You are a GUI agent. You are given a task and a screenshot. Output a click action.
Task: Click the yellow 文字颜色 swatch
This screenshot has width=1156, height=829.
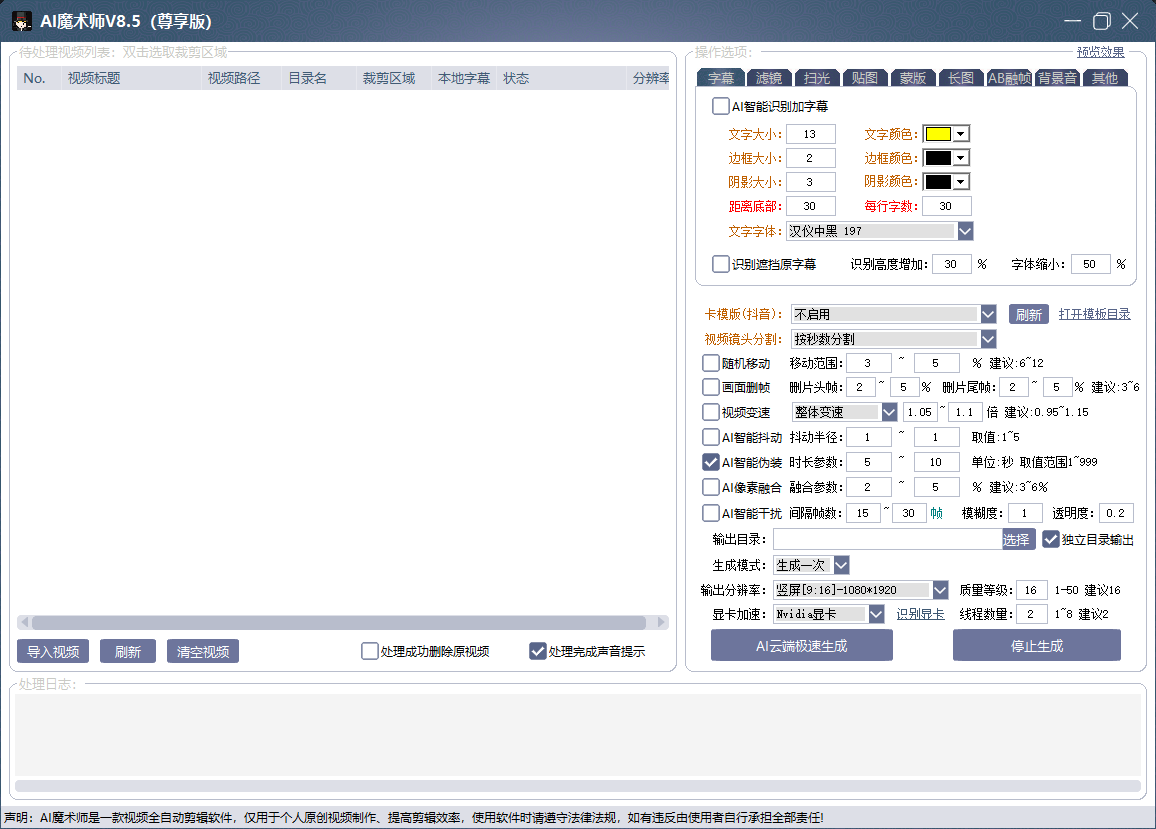937,134
